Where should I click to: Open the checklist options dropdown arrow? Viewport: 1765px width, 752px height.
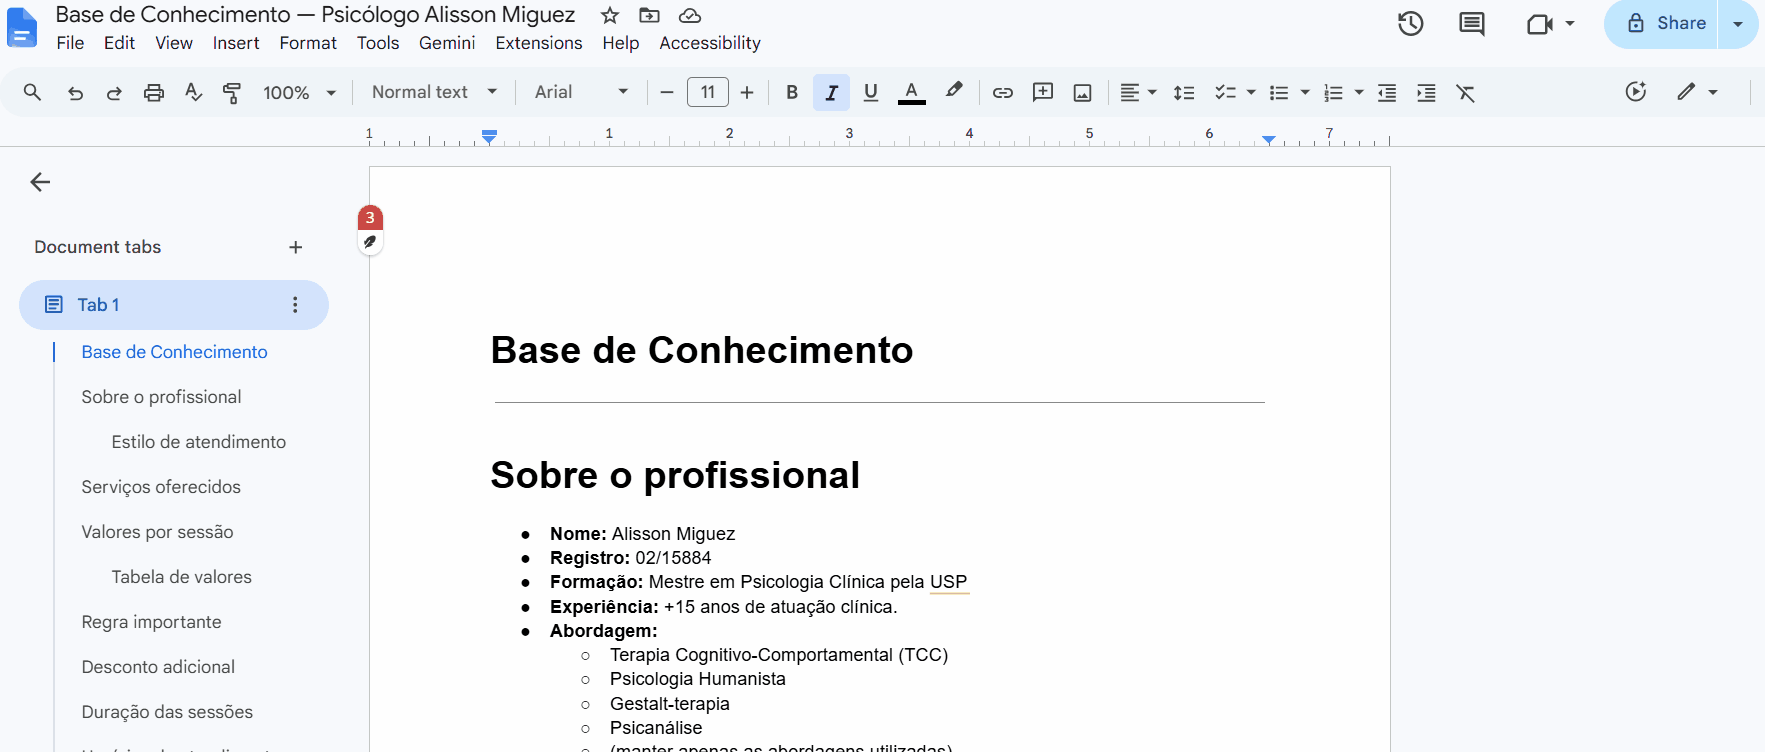(x=1251, y=92)
